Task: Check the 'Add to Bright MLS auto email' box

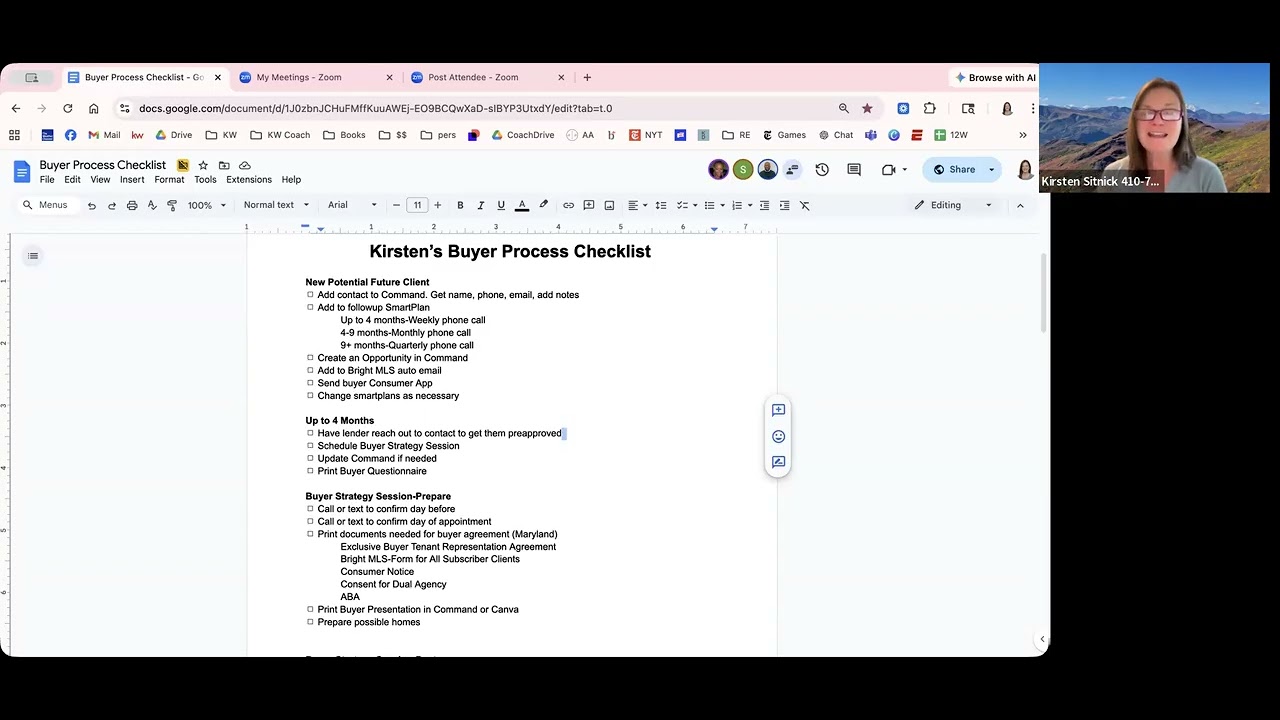Action: 310,370
